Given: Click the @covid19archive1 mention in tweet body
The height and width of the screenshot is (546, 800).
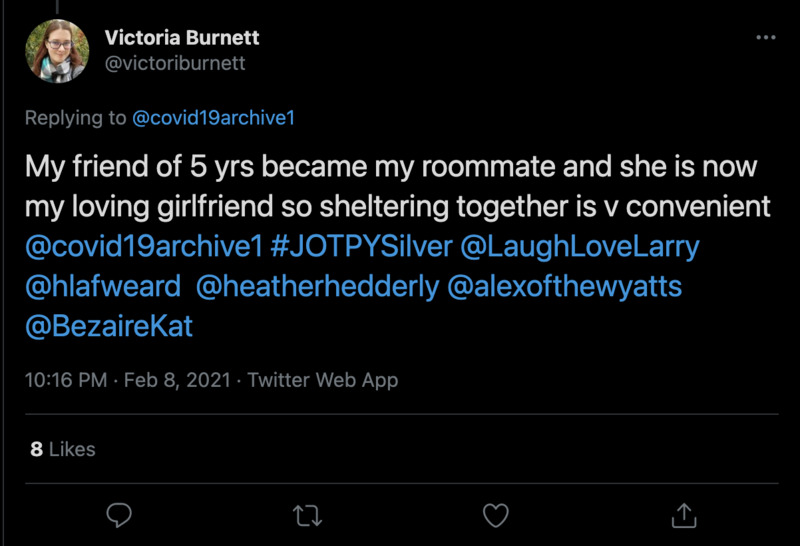Looking at the screenshot, I should click(x=144, y=247).
